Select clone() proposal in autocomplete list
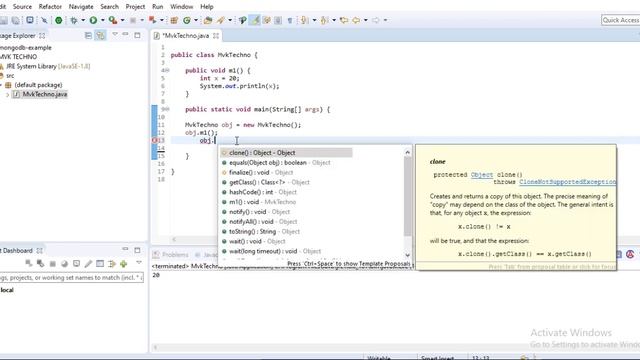The height and width of the screenshot is (360, 640). (x=286, y=153)
